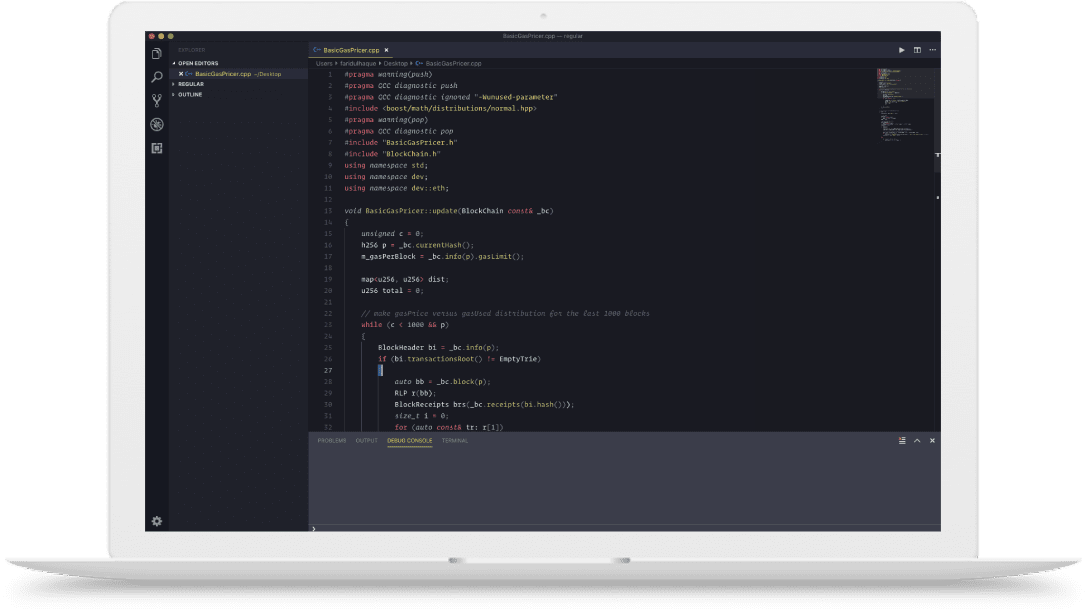Clear the debug console output
1087x609 pixels.
(901, 440)
